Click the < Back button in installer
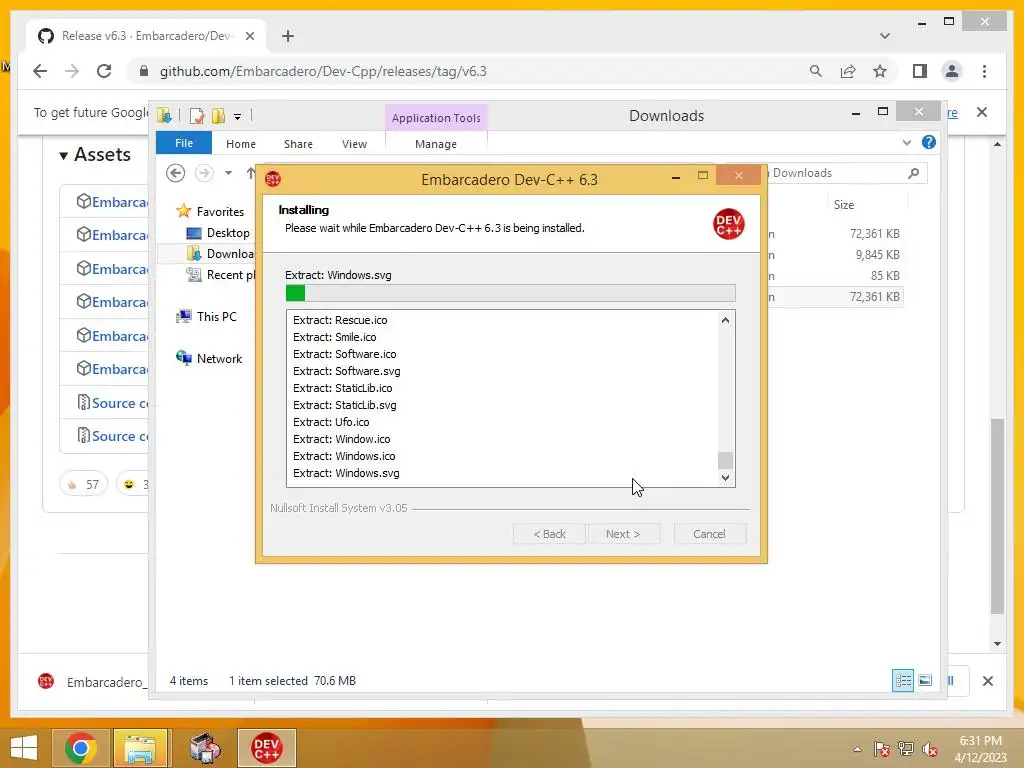The image size is (1024, 768). point(549,534)
